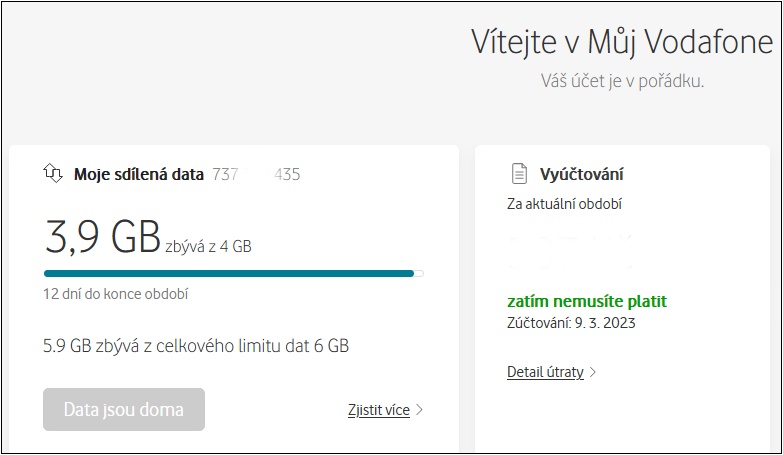The height and width of the screenshot is (455, 783).
Task: Click the Vyúčtování document icon
Action: tap(518, 174)
